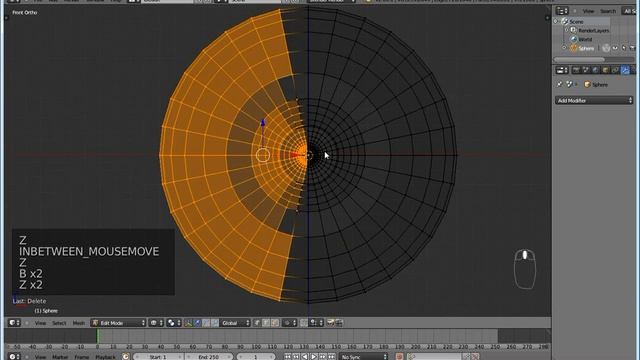
Task: Toggle the preview range clock icon
Action: [126, 357]
